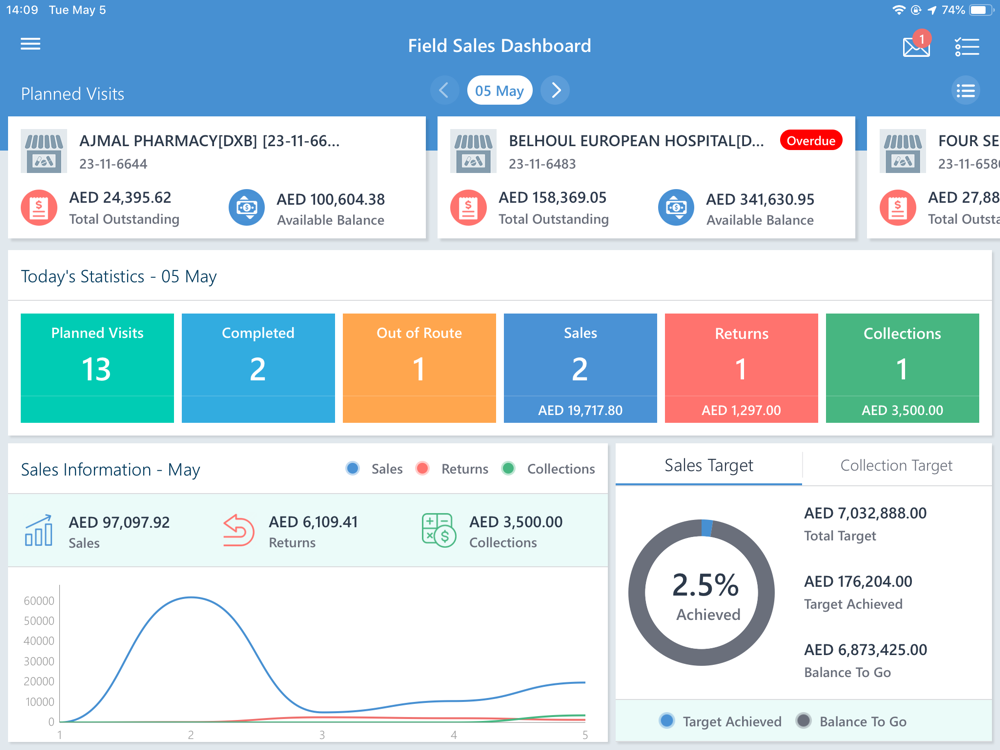The height and width of the screenshot is (750, 1000).
Task: Click Total Outstanding invoice icon for Ajmal Pharmacy
Action: [x=39, y=208]
